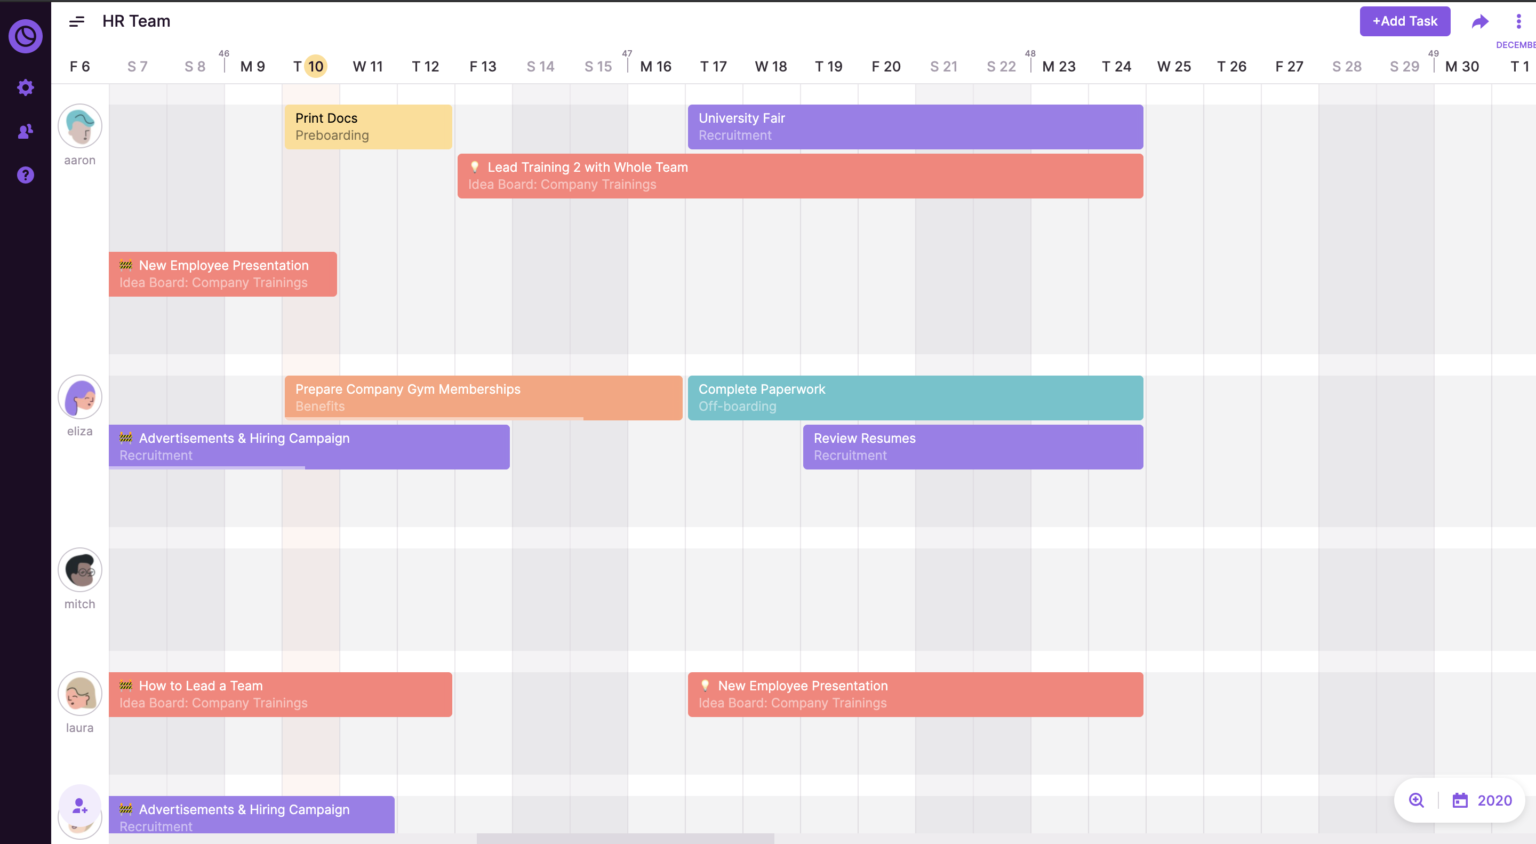
Task: Open settings via the gear icon
Action: (25, 87)
